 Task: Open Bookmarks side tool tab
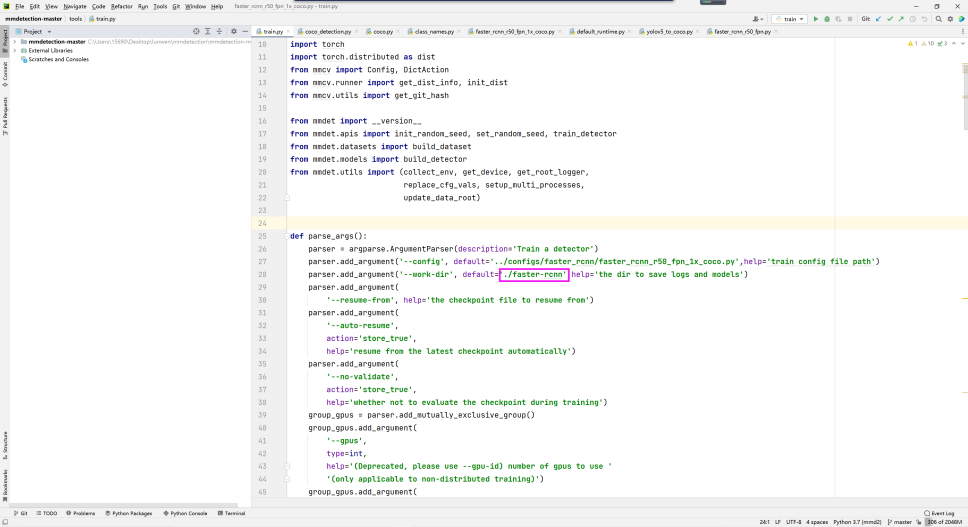point(5,486)
